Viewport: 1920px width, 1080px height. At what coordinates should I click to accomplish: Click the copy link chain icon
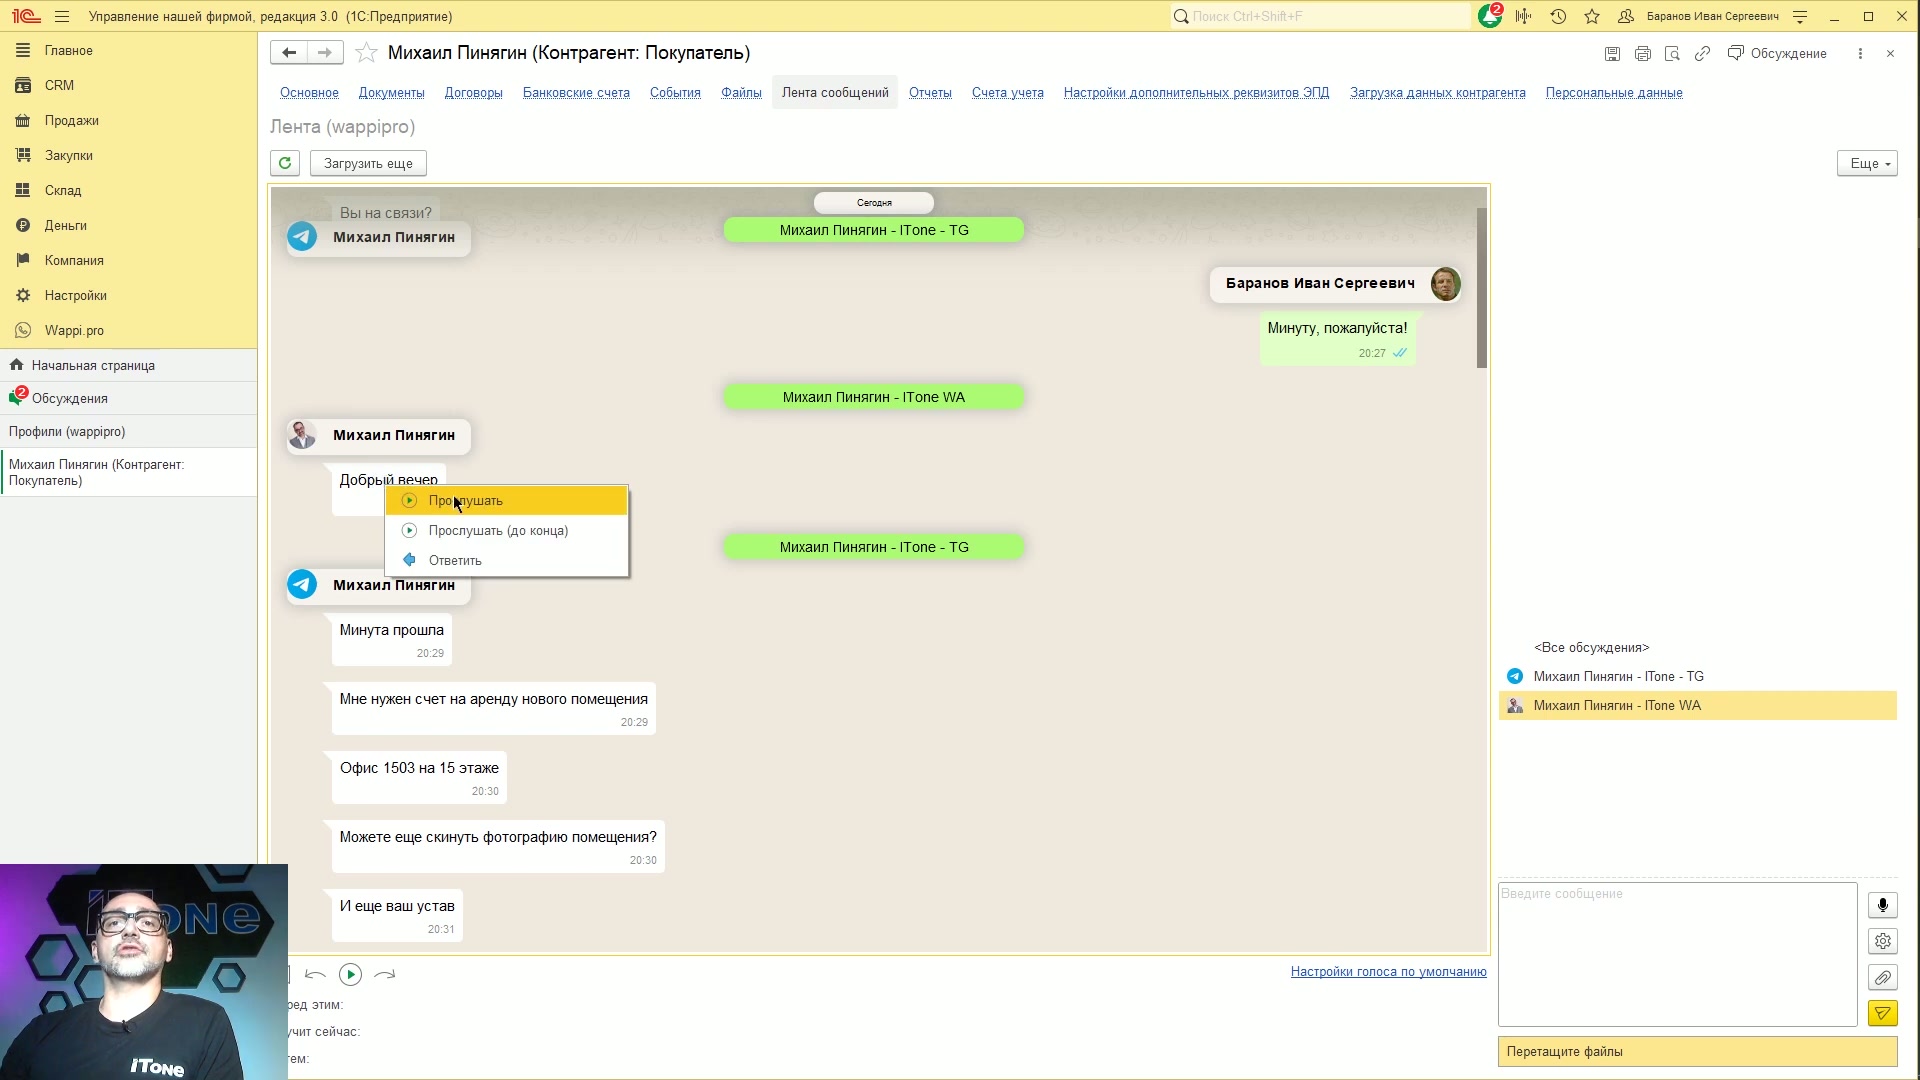pyautogui.click(x=1702, y=54)
